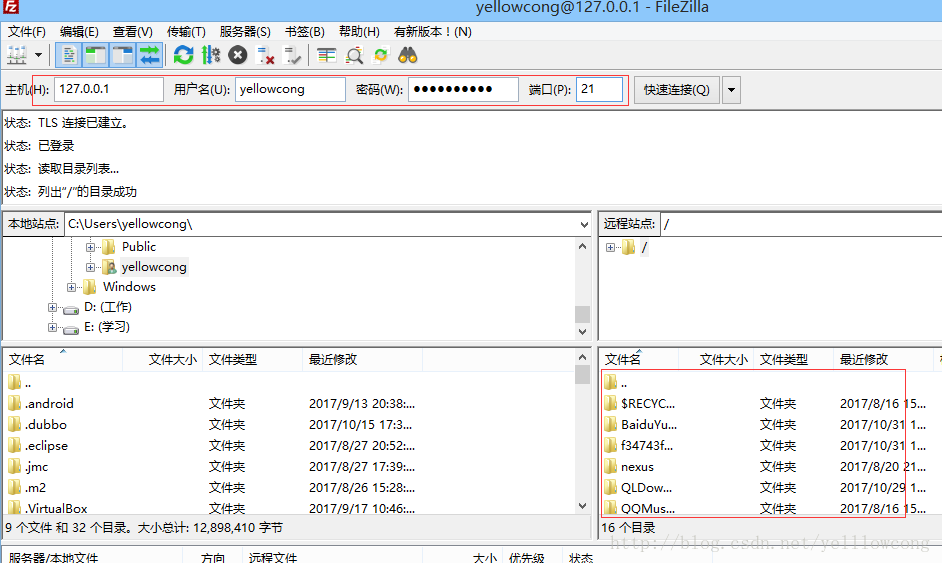The height and width of the screenshot is (563, 942).
Task: Expand the D: (工作) drive node
Action: tap(52, 307)
